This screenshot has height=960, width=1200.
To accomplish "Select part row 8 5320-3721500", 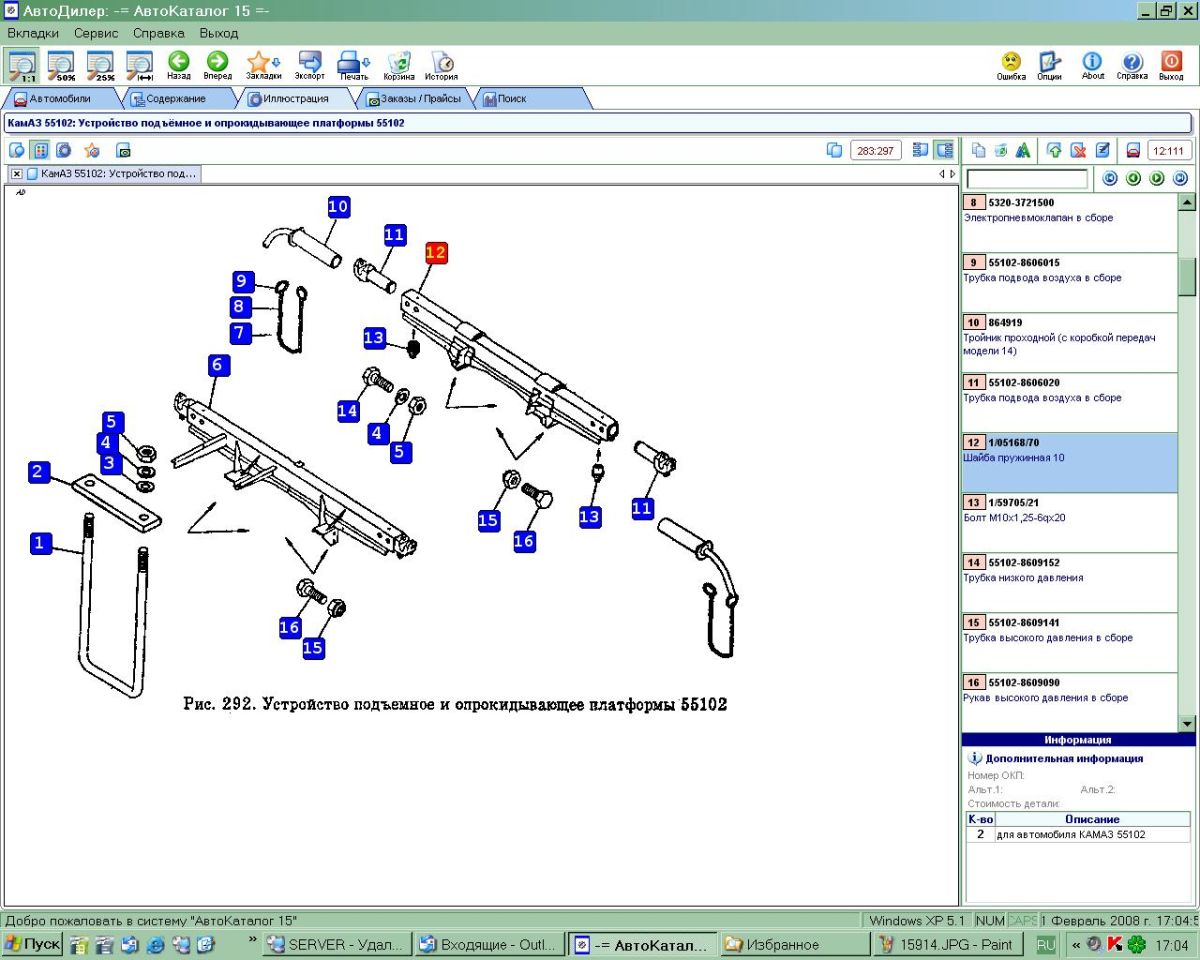I will 1070,222.
